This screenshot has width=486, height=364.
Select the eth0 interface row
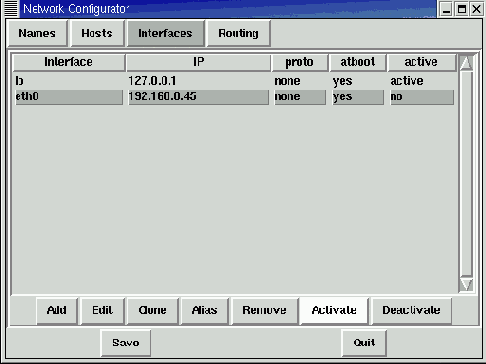coord(235,97)
